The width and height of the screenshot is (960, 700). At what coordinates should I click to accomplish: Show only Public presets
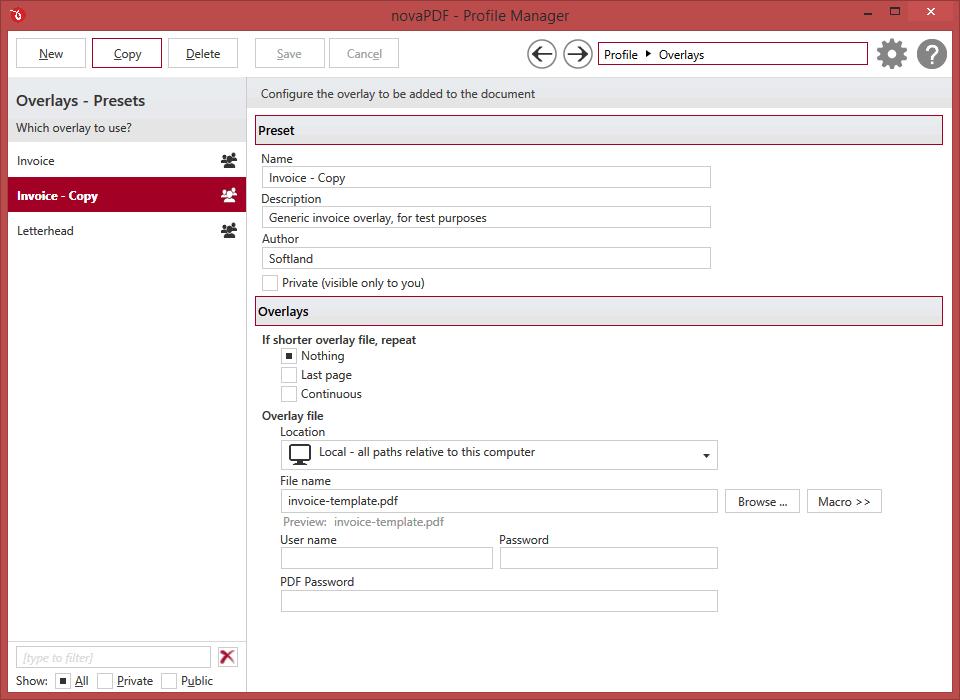point(169,681)
